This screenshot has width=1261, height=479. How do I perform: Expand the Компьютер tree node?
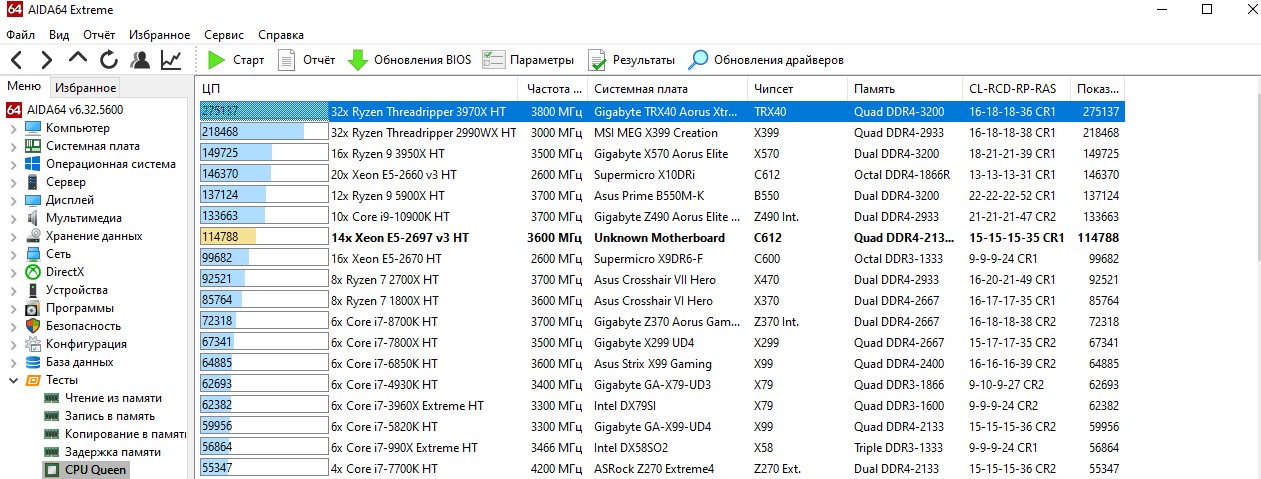point(13,128)
